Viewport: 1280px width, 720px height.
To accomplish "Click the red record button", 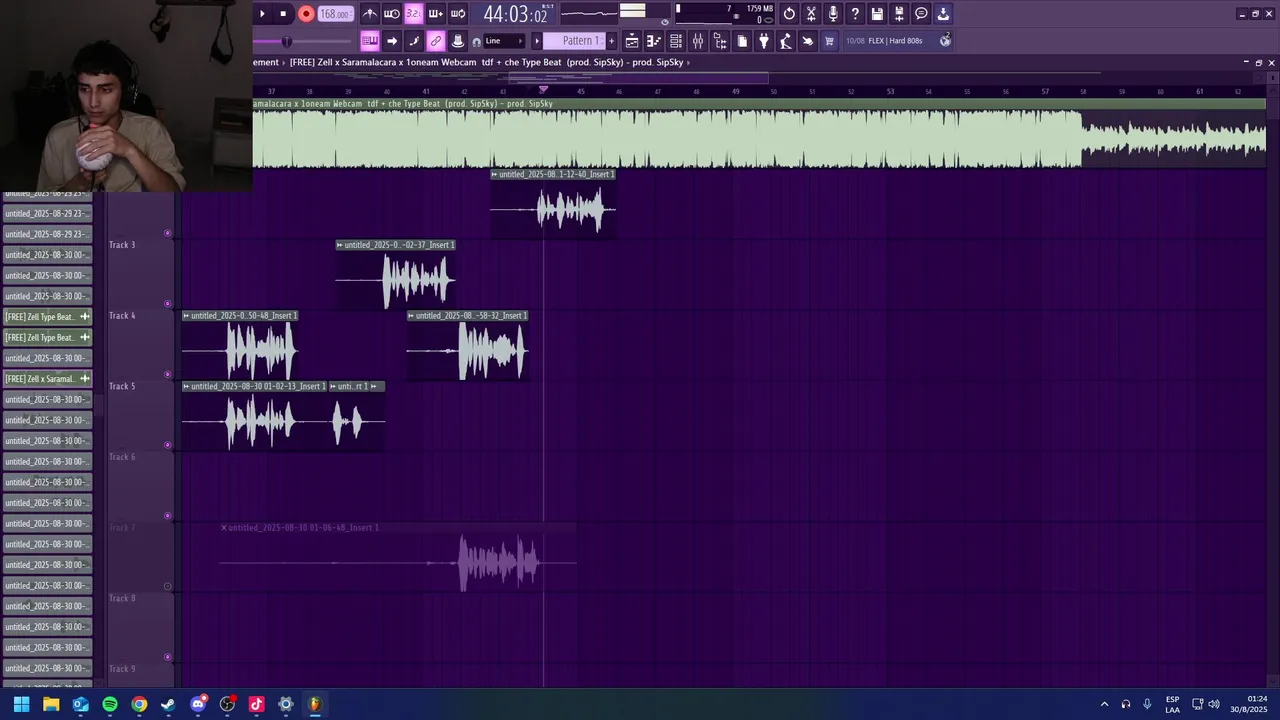I will 306,14.
